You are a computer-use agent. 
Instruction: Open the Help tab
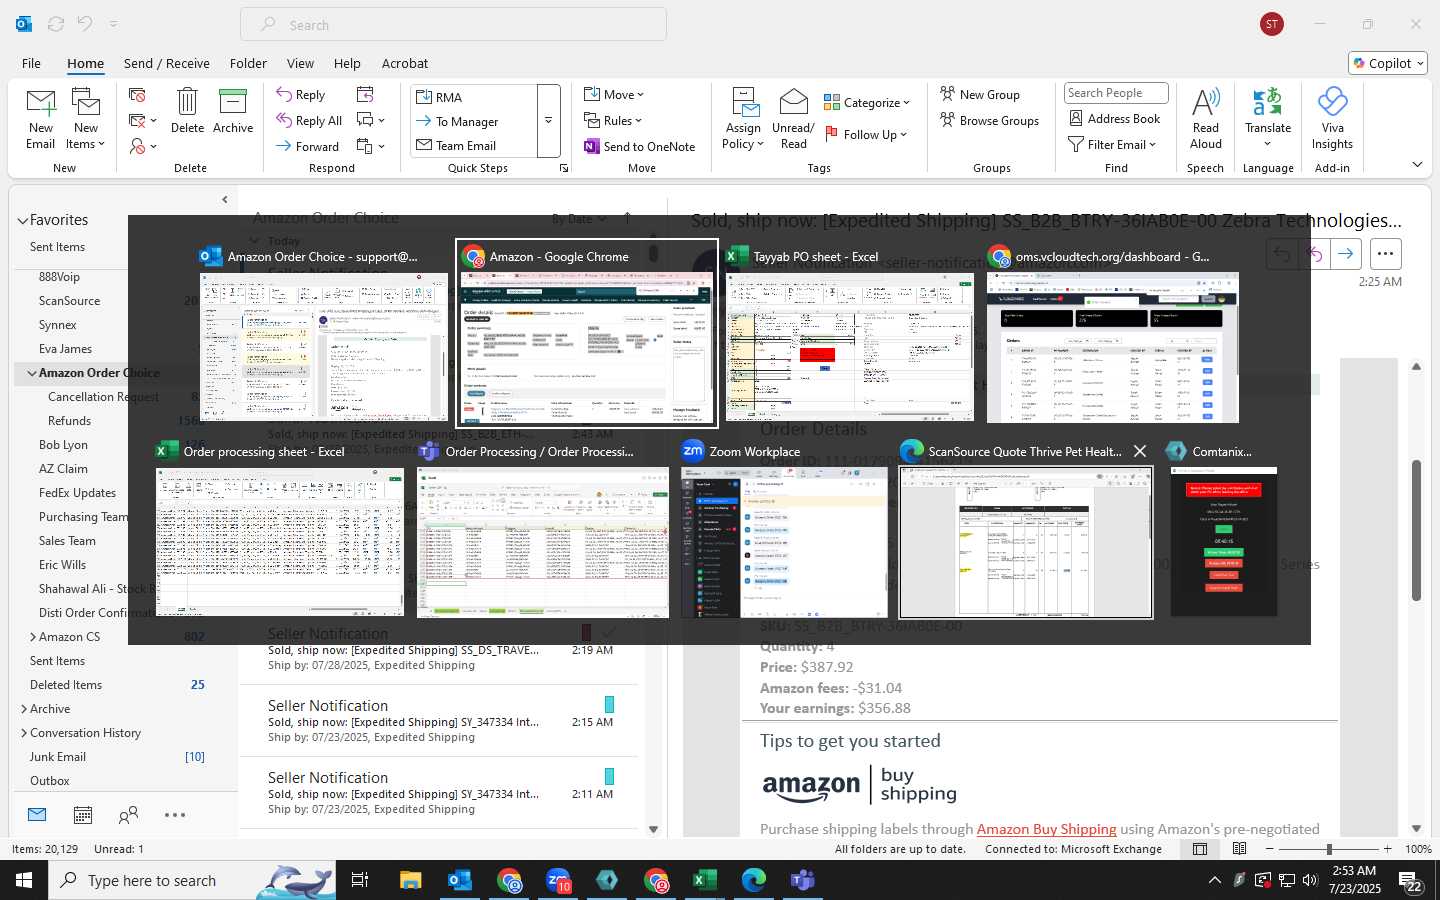347,63
